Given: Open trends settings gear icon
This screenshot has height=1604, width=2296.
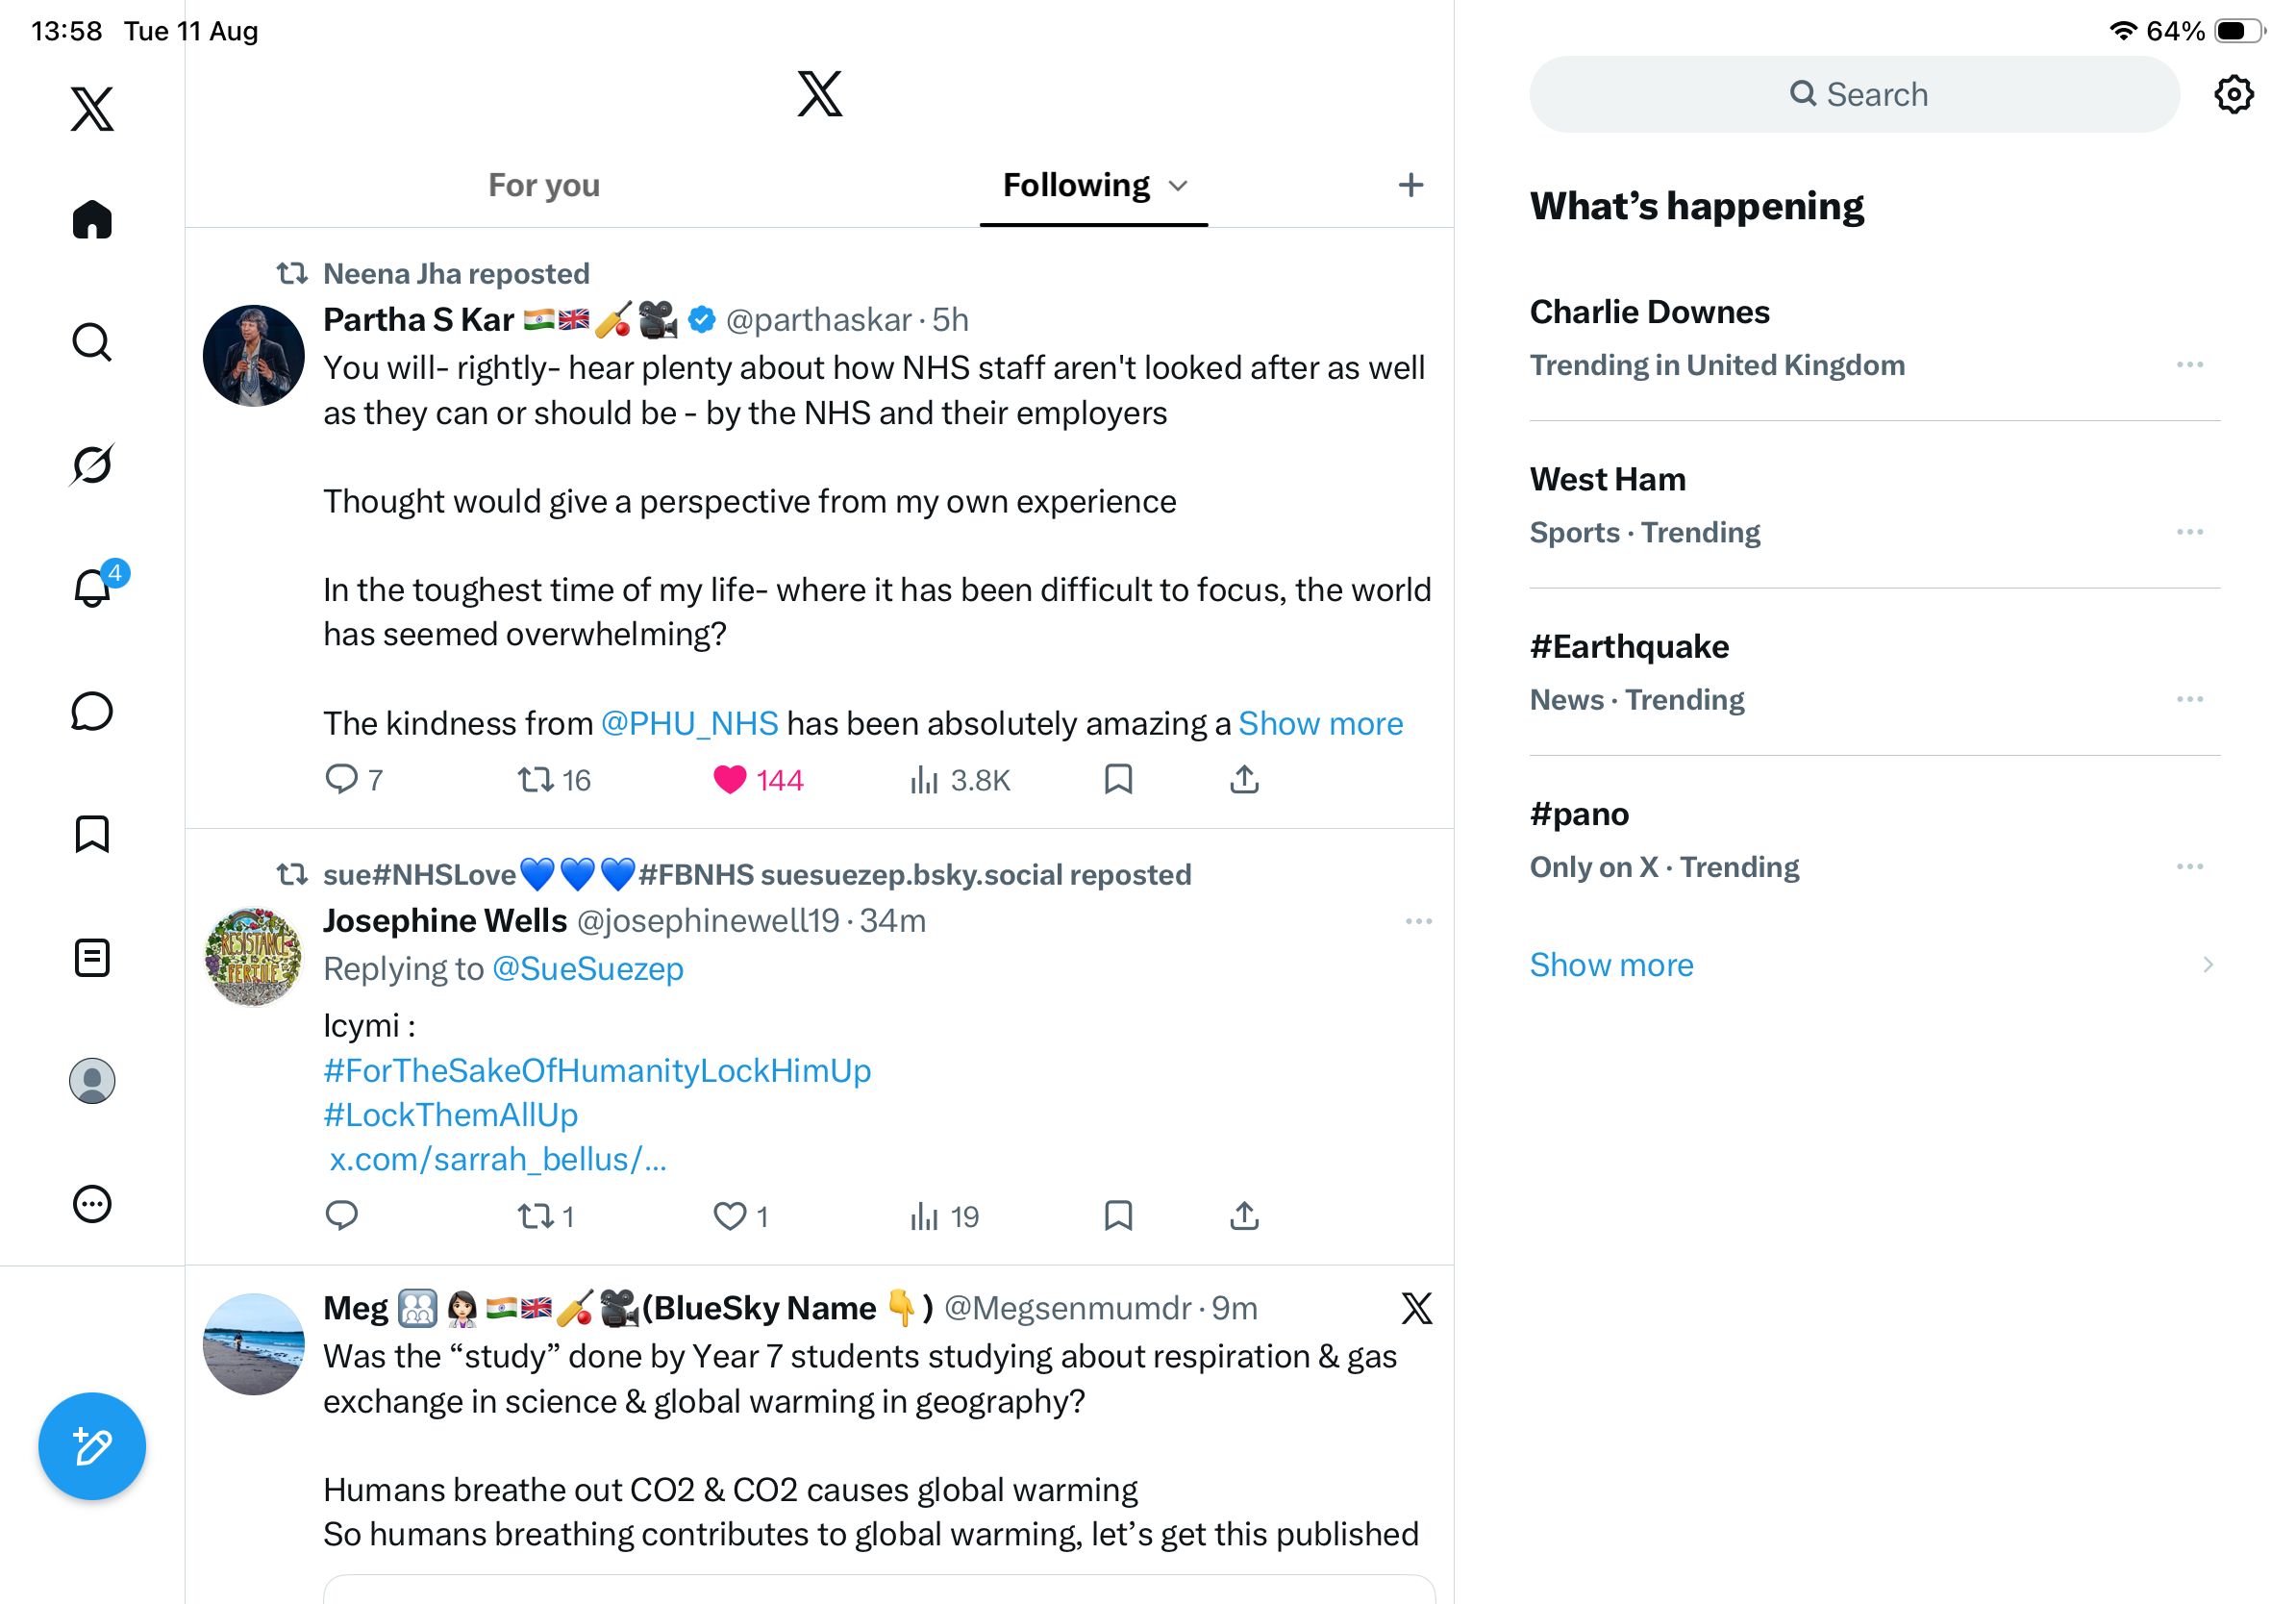Looking at the screenshot, I should (x=2233, y=94).
